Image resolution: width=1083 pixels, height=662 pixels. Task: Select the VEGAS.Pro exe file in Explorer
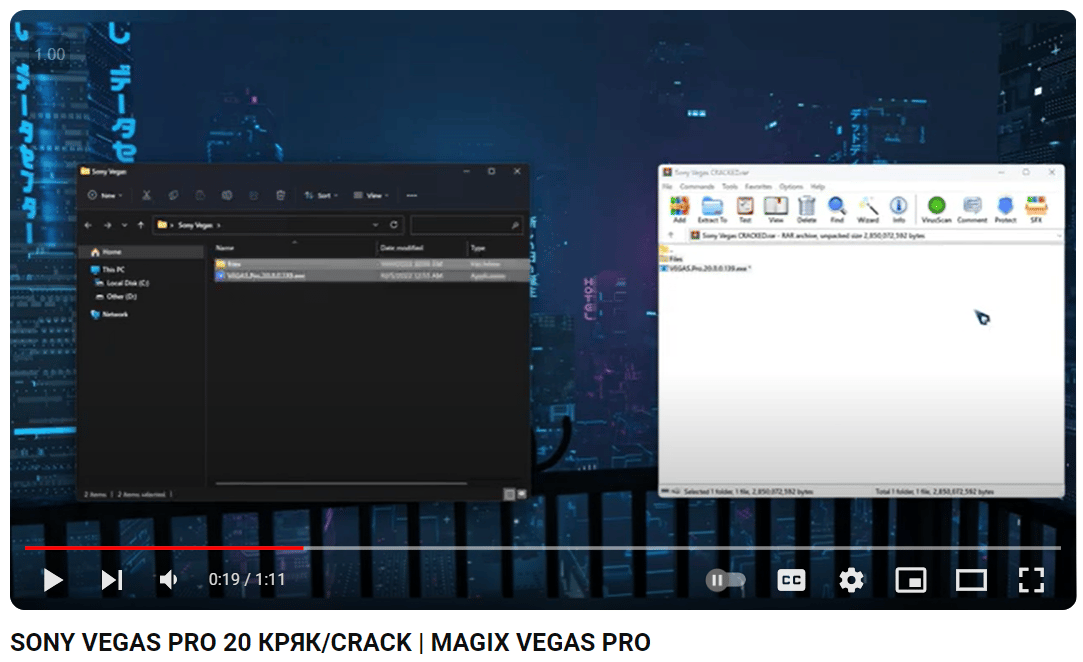372,276
